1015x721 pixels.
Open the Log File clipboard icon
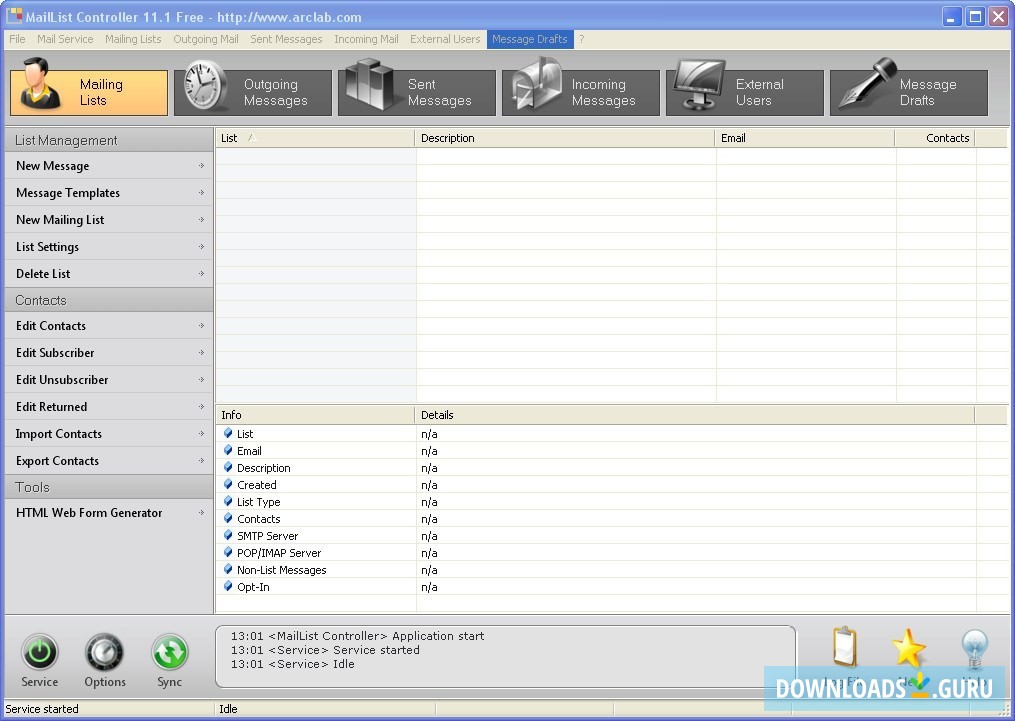[x=845, y=647]
